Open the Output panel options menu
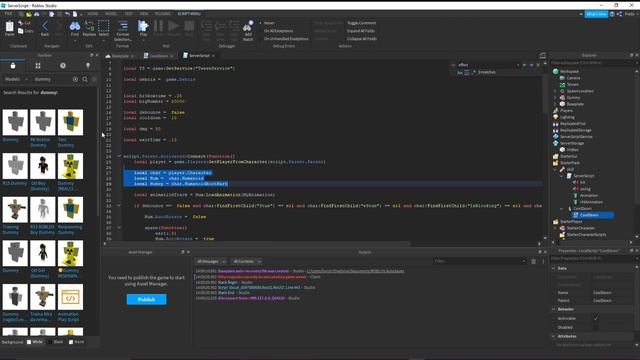The width and height of the screenshot is (640, 360). (x=543, y=261)
